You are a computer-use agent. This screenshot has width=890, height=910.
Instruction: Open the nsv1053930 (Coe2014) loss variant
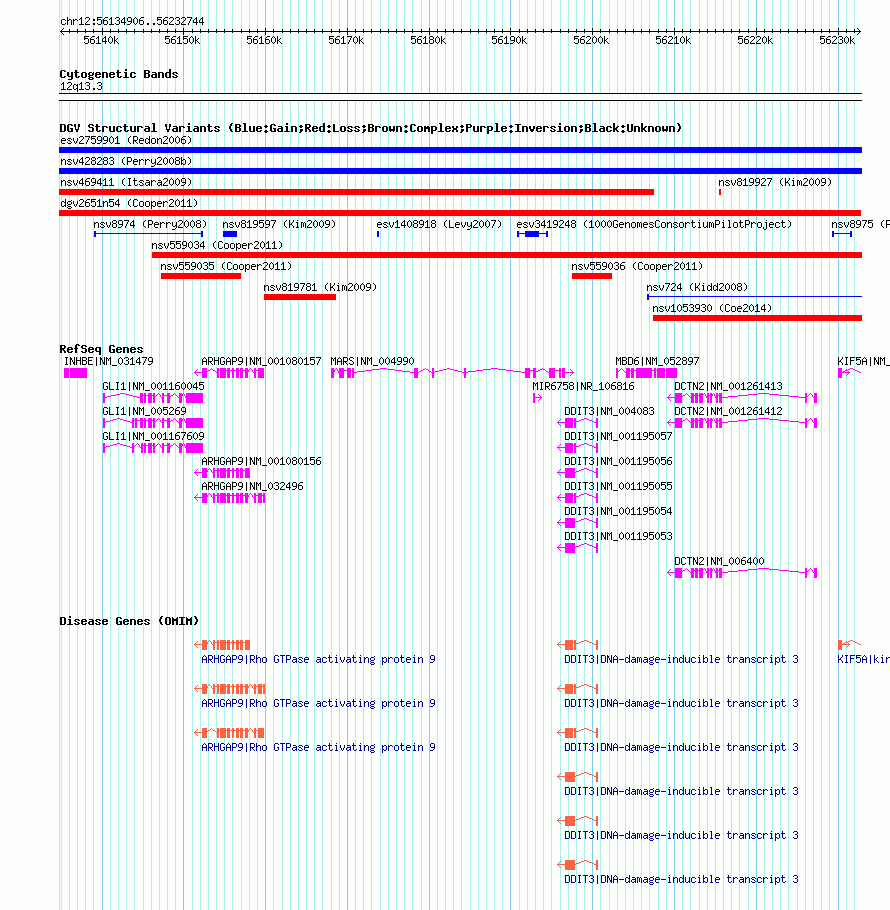click(757, 317)
